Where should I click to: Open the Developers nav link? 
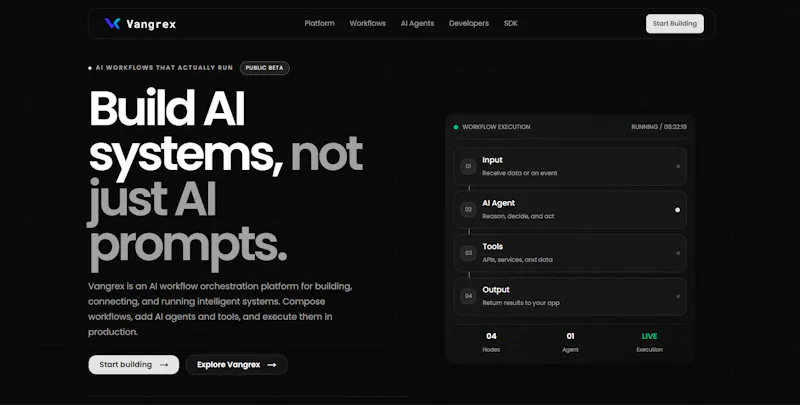click(x=469, y=23)
